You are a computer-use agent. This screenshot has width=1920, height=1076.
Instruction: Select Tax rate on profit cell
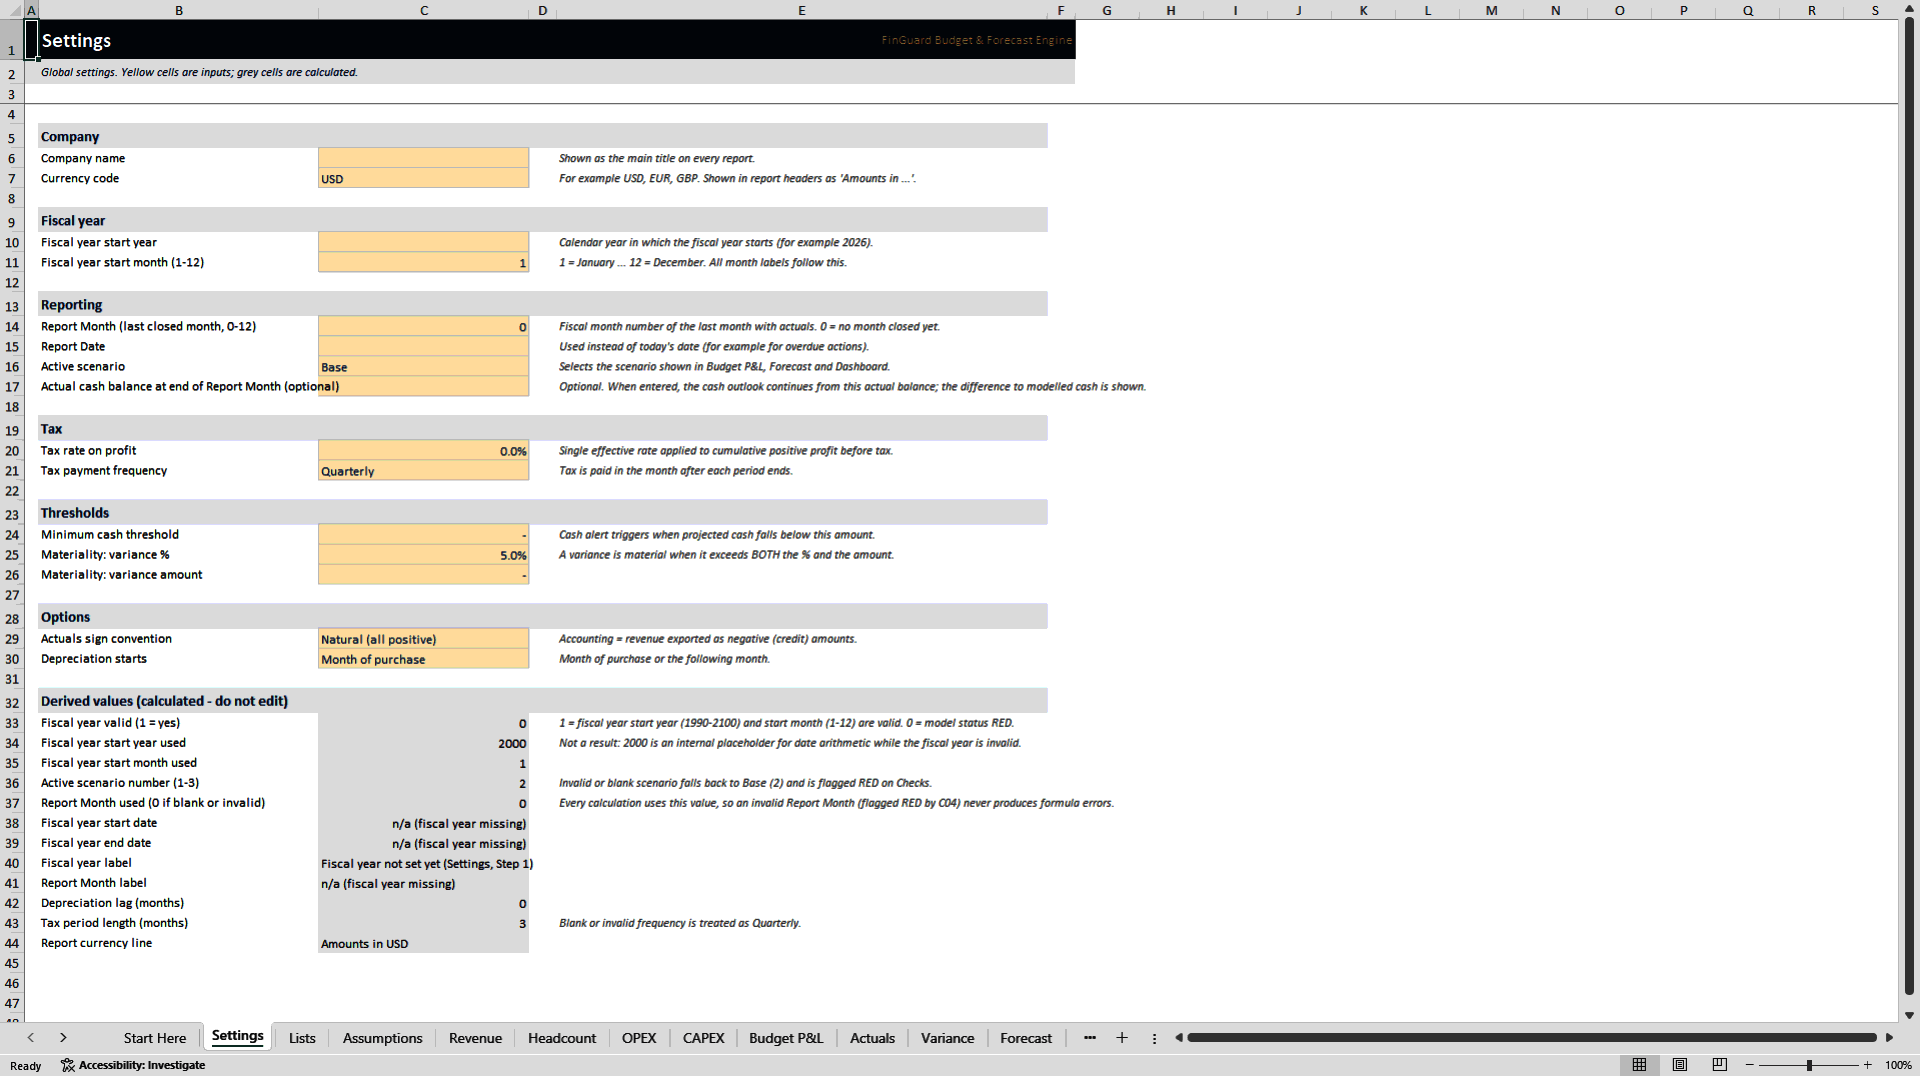click(x=423, y=450)
